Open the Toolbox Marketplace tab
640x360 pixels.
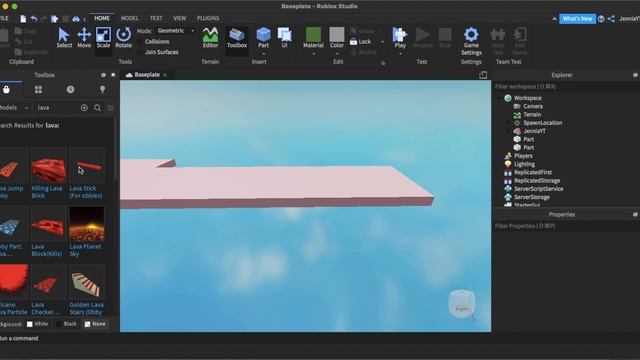[7, 89]
